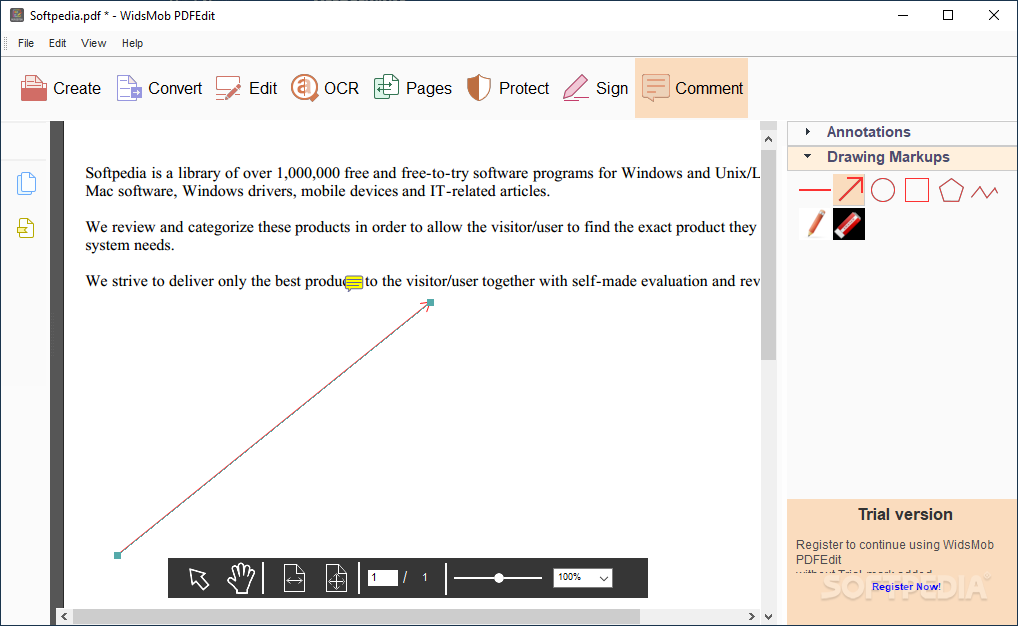Open the Sign tool
Image resolution: width=1018 pixels, height=626 pixels.
(595, 88)
